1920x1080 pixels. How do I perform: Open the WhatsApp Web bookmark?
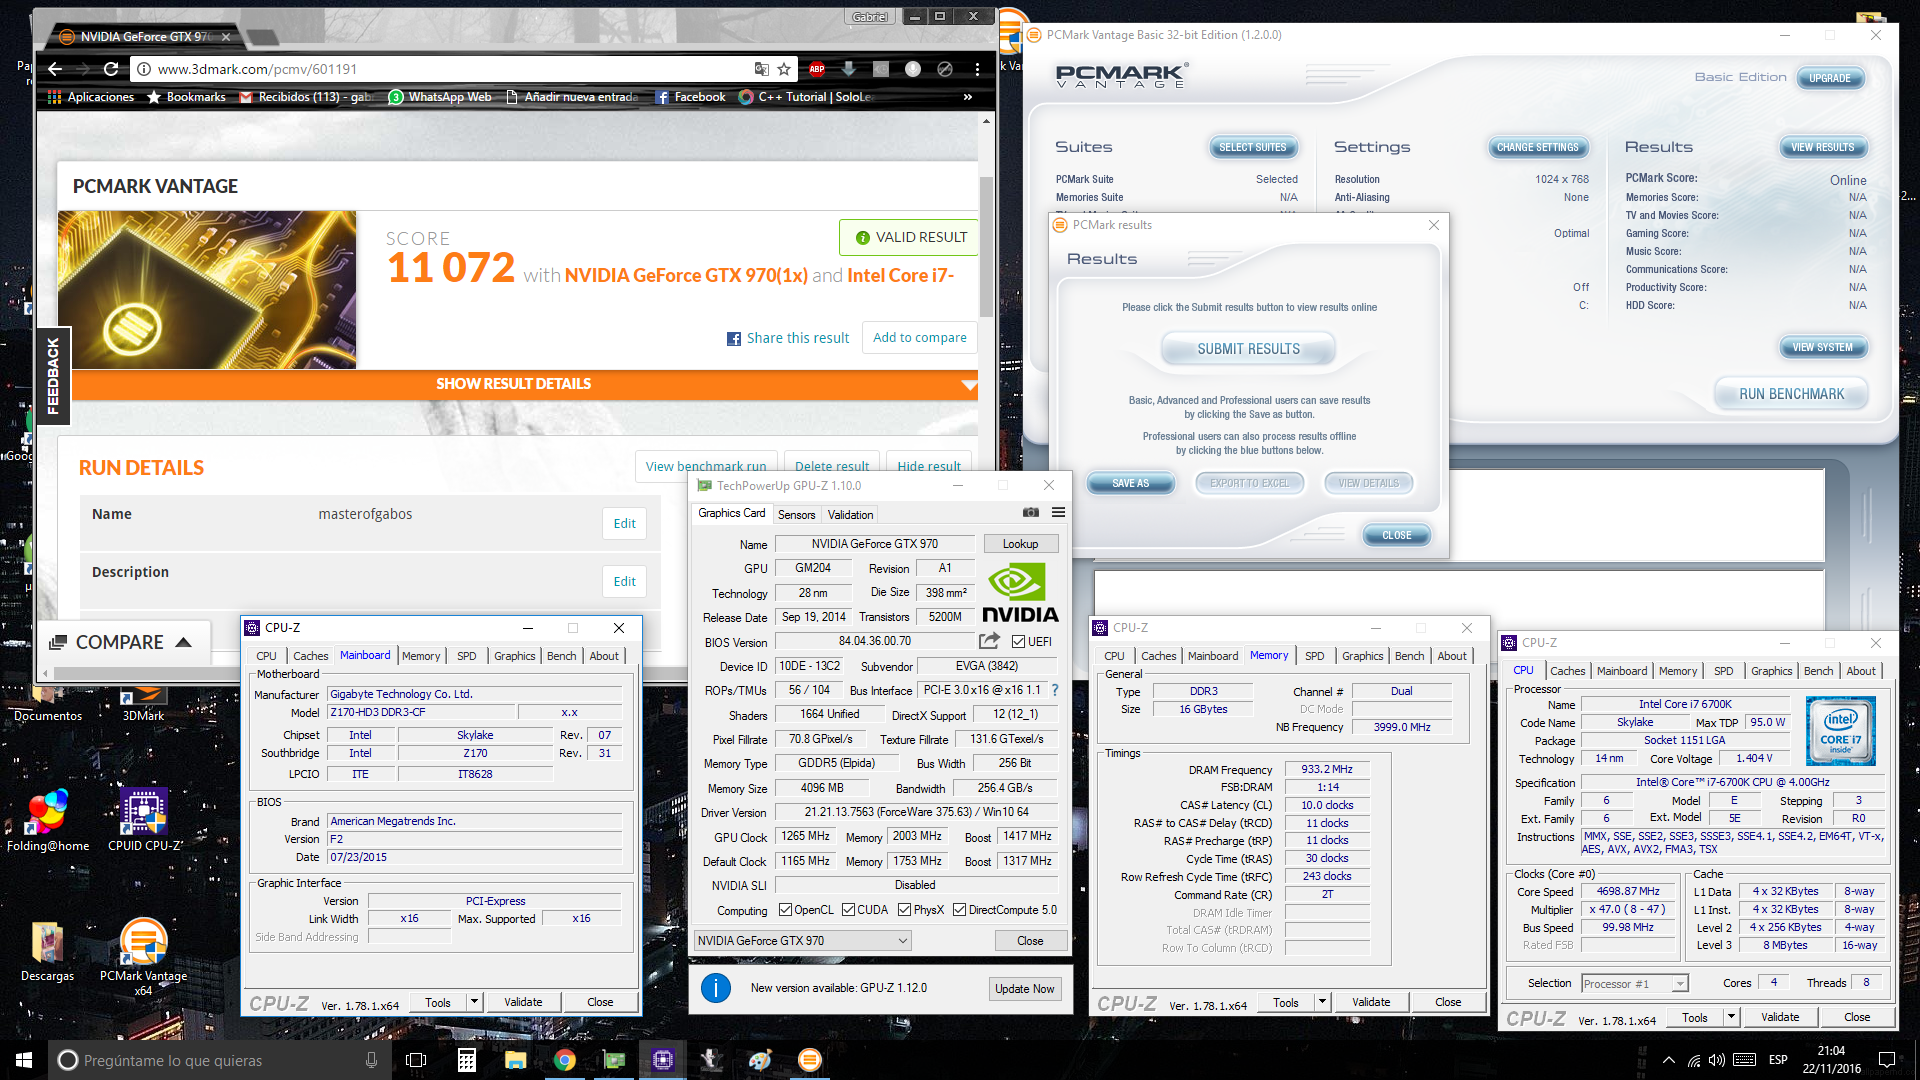(440, 97)
